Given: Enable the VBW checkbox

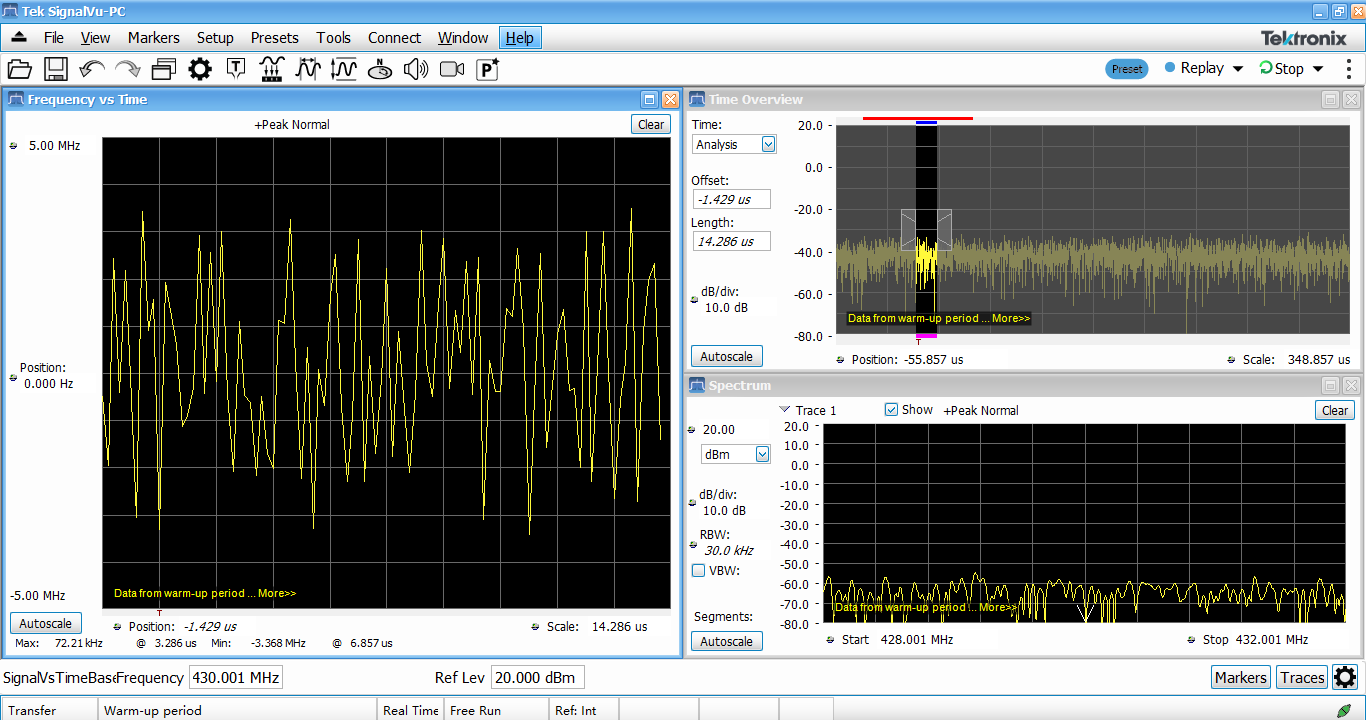Looking at the screenshot, I should (698, 570).
